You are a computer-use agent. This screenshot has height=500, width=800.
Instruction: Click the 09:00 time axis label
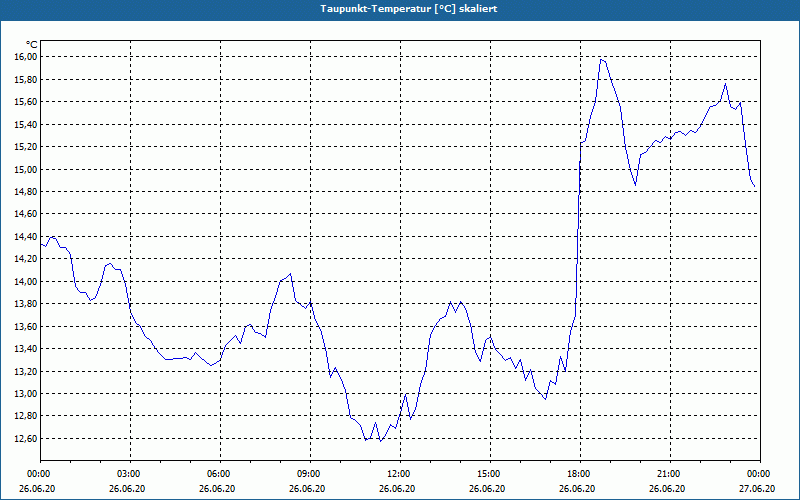(x=308, y=474)
